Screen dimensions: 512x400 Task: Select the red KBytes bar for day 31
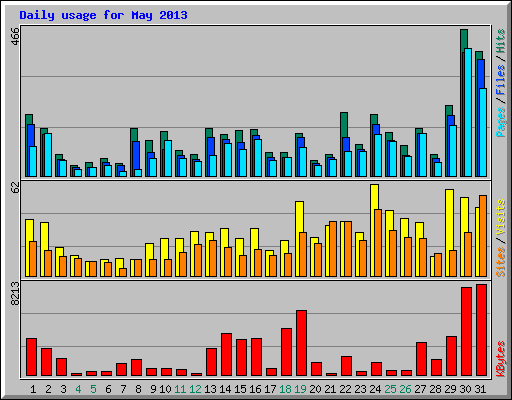tap(481, 330)
